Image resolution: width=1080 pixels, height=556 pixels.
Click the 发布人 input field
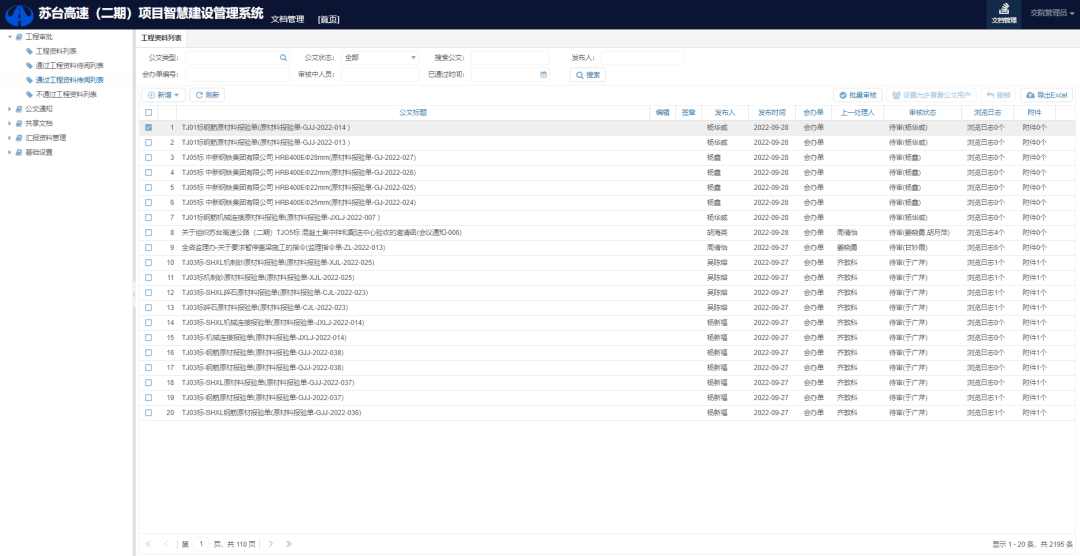pos(642,58)
